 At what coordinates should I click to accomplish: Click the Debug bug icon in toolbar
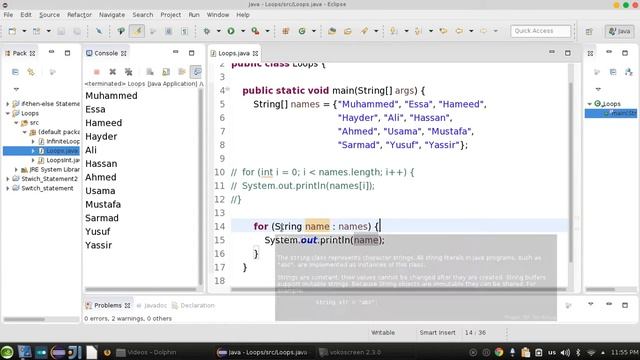pos(207,31)
